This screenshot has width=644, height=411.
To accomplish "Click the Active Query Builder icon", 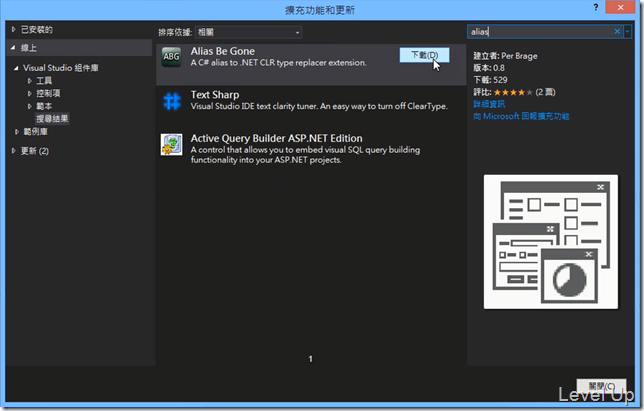I will click(171, 144).
